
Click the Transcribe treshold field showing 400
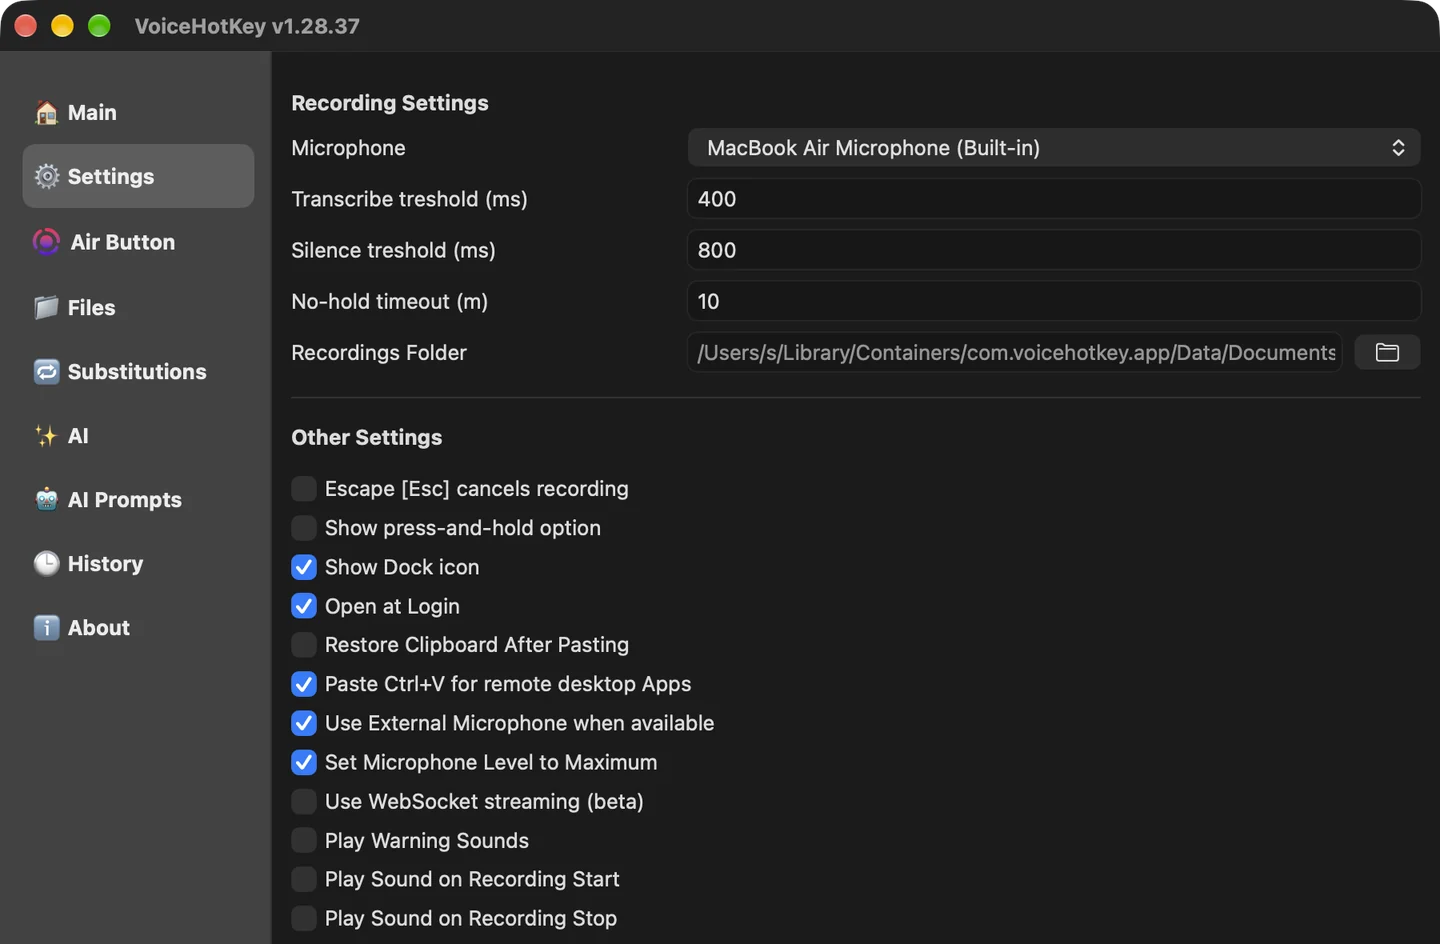click(x=1054, y=199)
